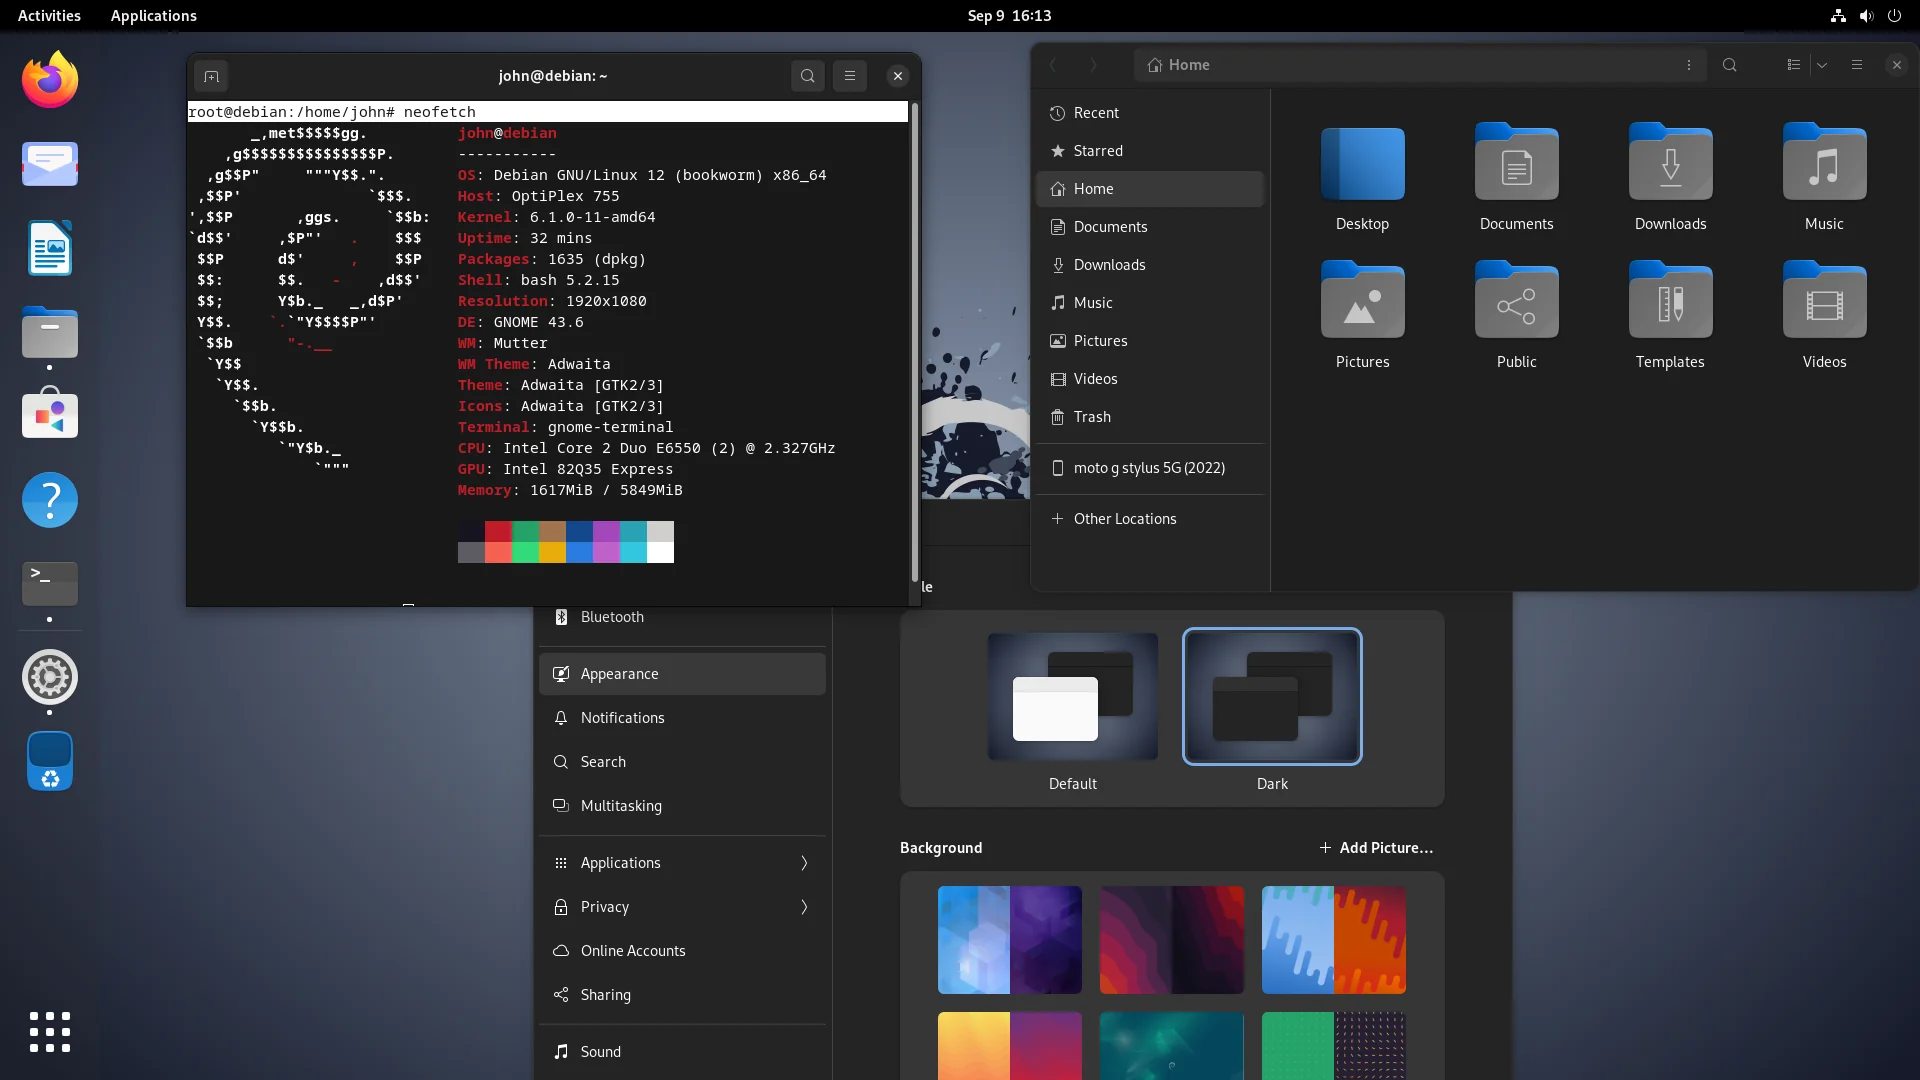1920x1080 pixels.
Task: Select Recent in Files sidebar
Action: [1150, 113]
